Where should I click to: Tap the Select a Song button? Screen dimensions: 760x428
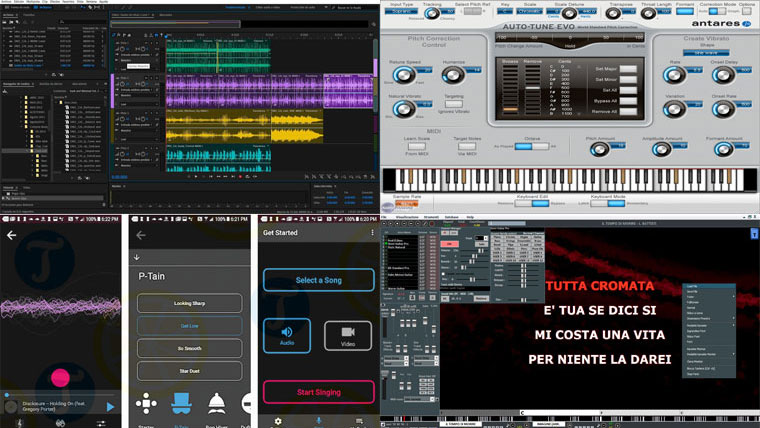pyautogui.click(x=318, y=280)
